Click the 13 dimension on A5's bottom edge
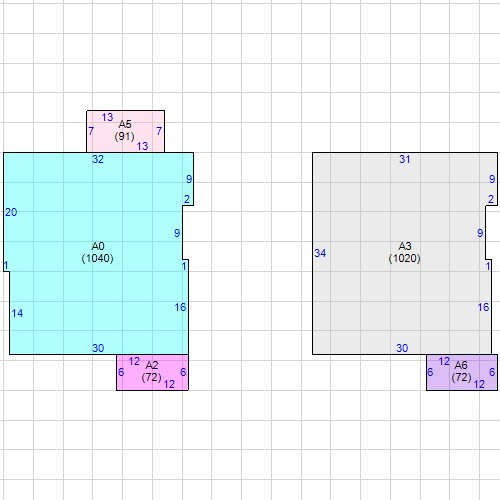The image size is (500, 500). [142, 146]
